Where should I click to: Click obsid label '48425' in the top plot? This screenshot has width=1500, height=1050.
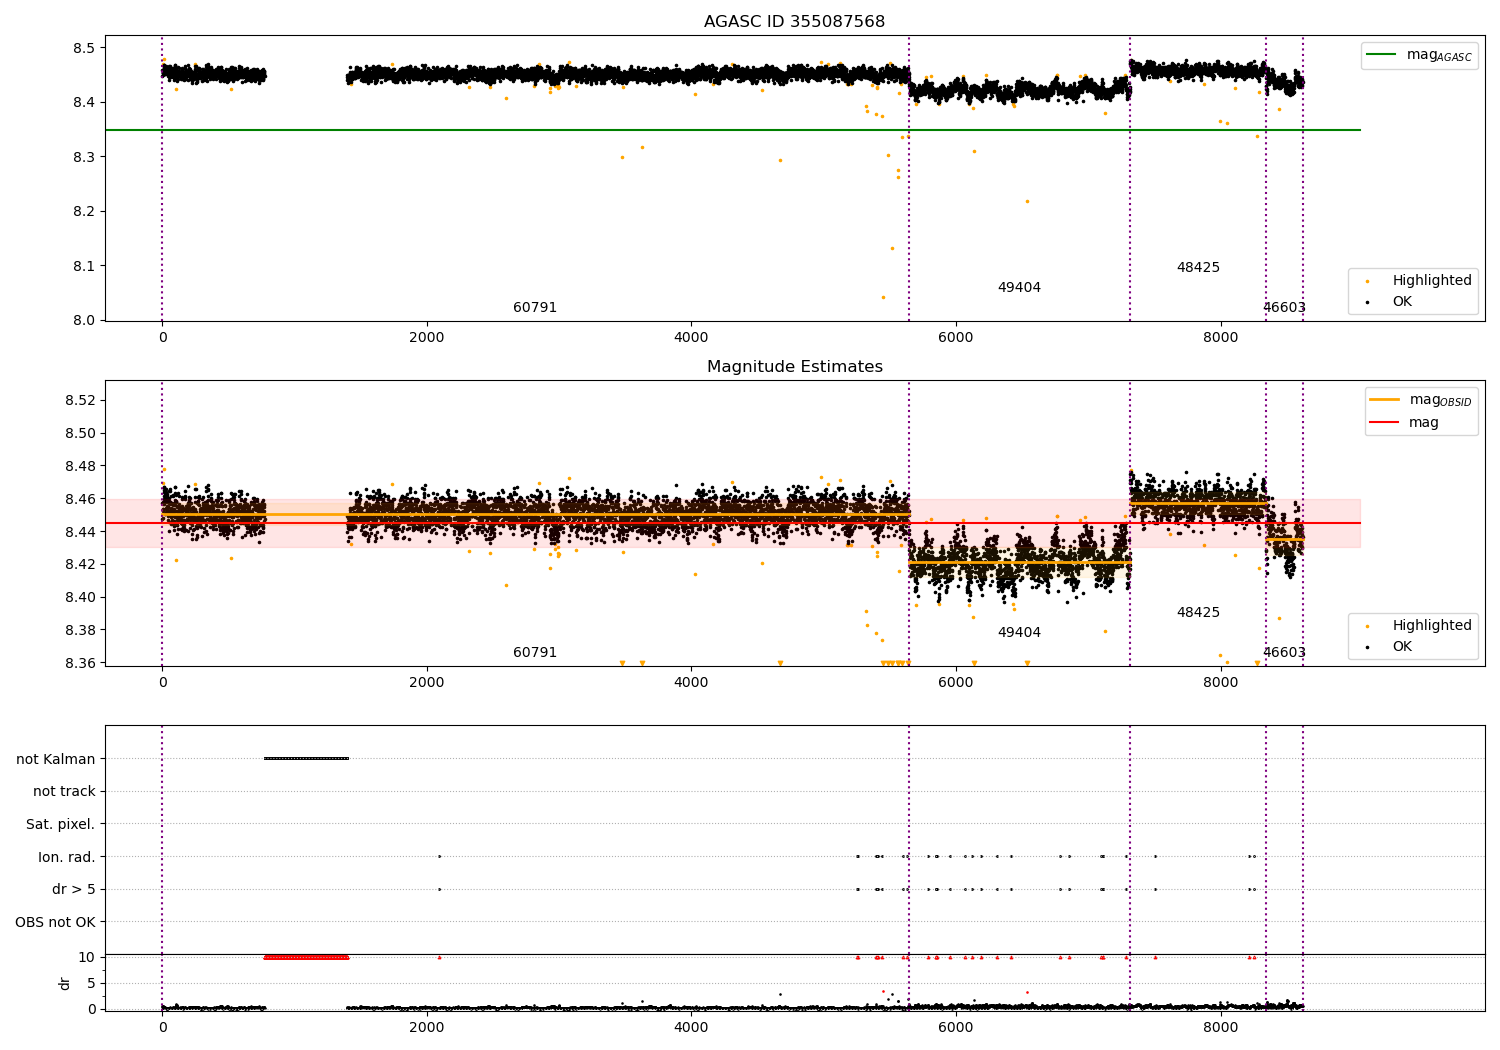coord(1198,268)
